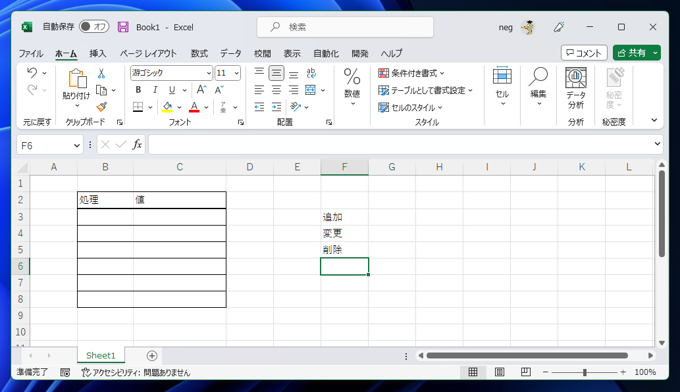Screen dimensions: 680x392
Task: Open the font name combo box
Action: (171, 73)
